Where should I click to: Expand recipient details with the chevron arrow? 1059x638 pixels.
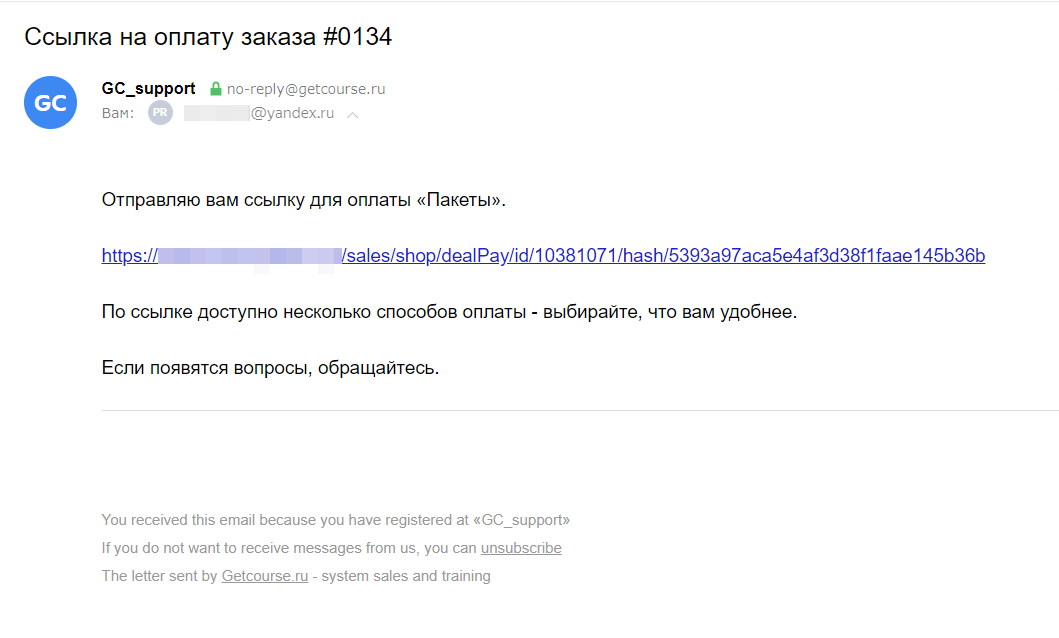pos(352,115)
